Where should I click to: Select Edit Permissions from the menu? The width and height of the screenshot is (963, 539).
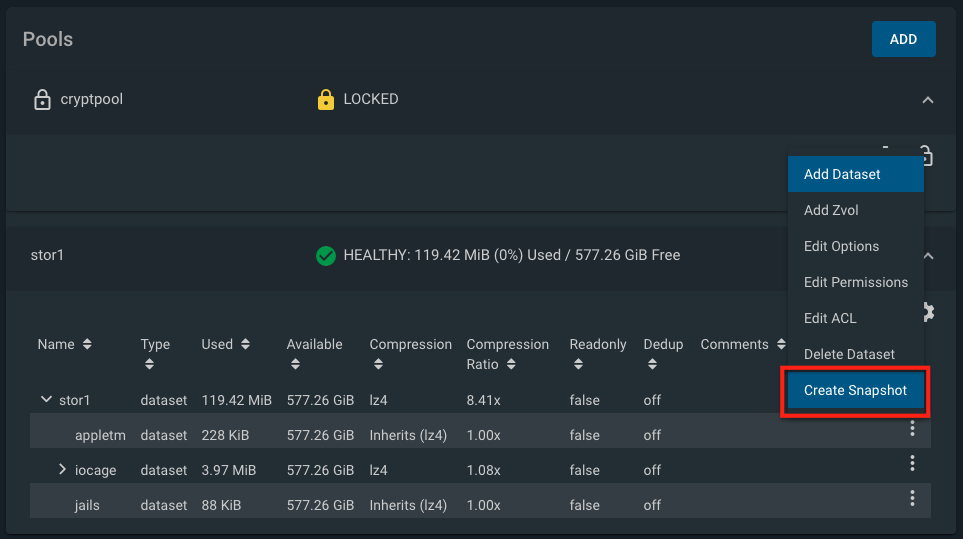click(855, 282)
